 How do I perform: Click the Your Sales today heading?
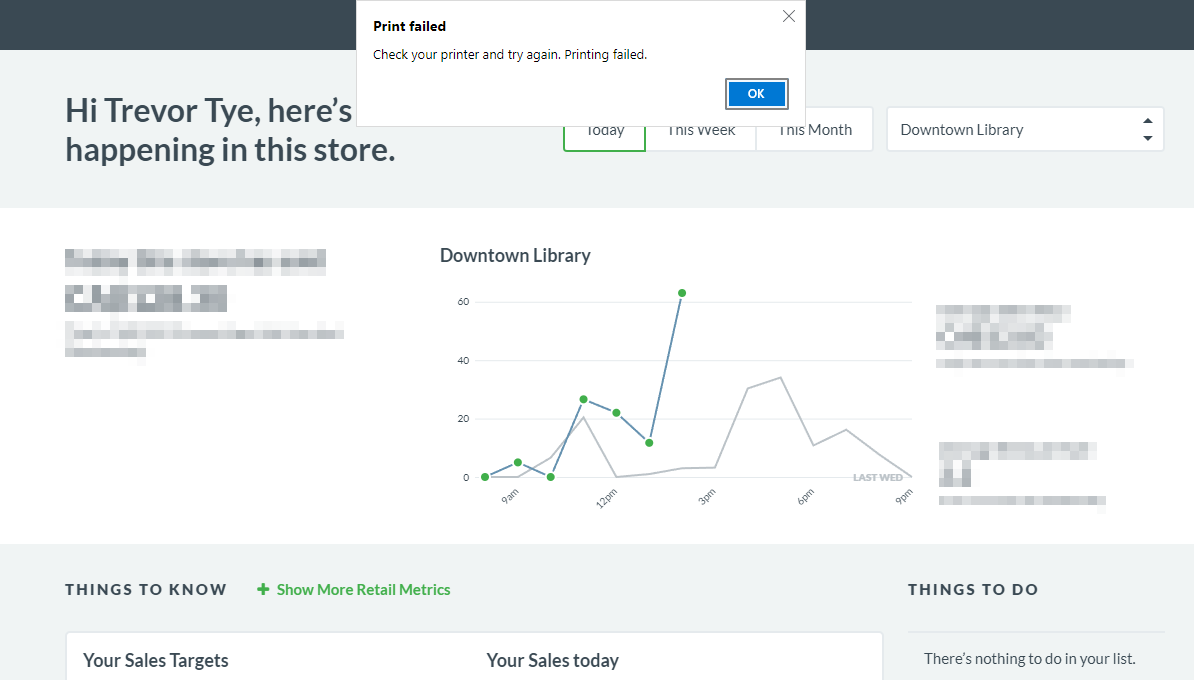pyautogui.click(x=552, y=660)
